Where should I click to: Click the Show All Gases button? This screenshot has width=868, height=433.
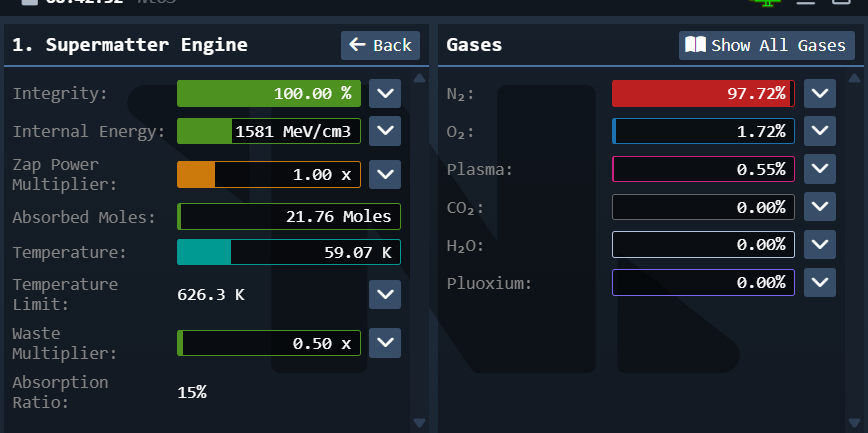tap(767, 45)
